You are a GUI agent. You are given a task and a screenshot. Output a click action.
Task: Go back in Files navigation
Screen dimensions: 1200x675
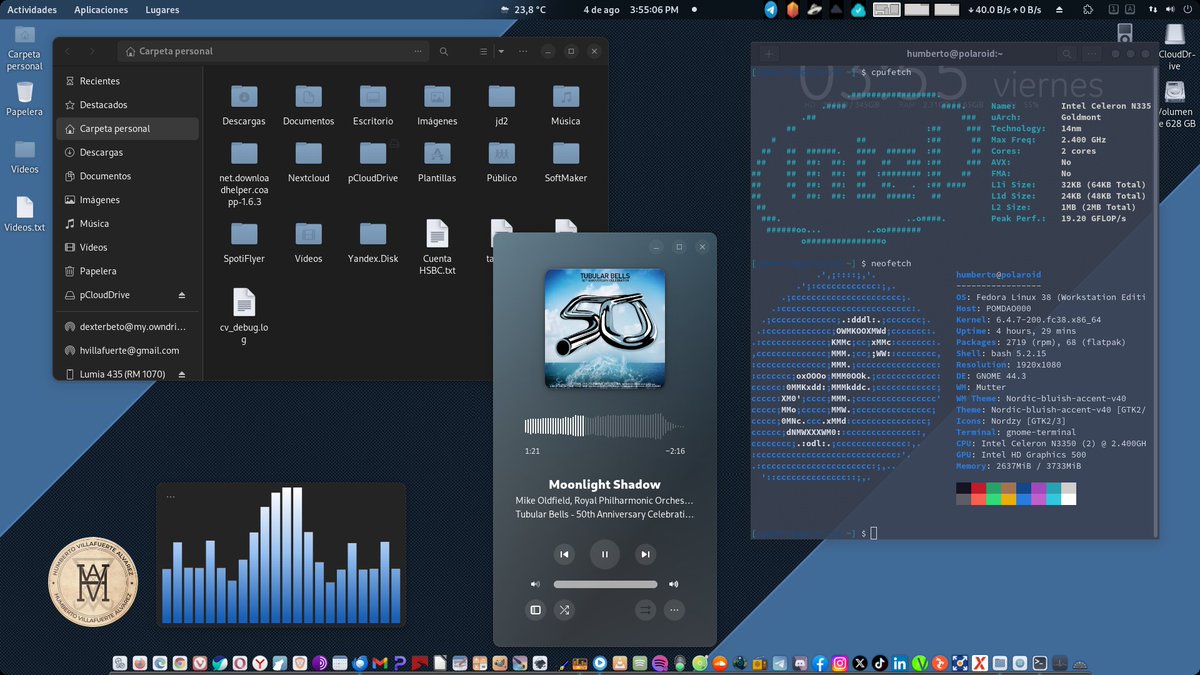click(x=69, y=51)
